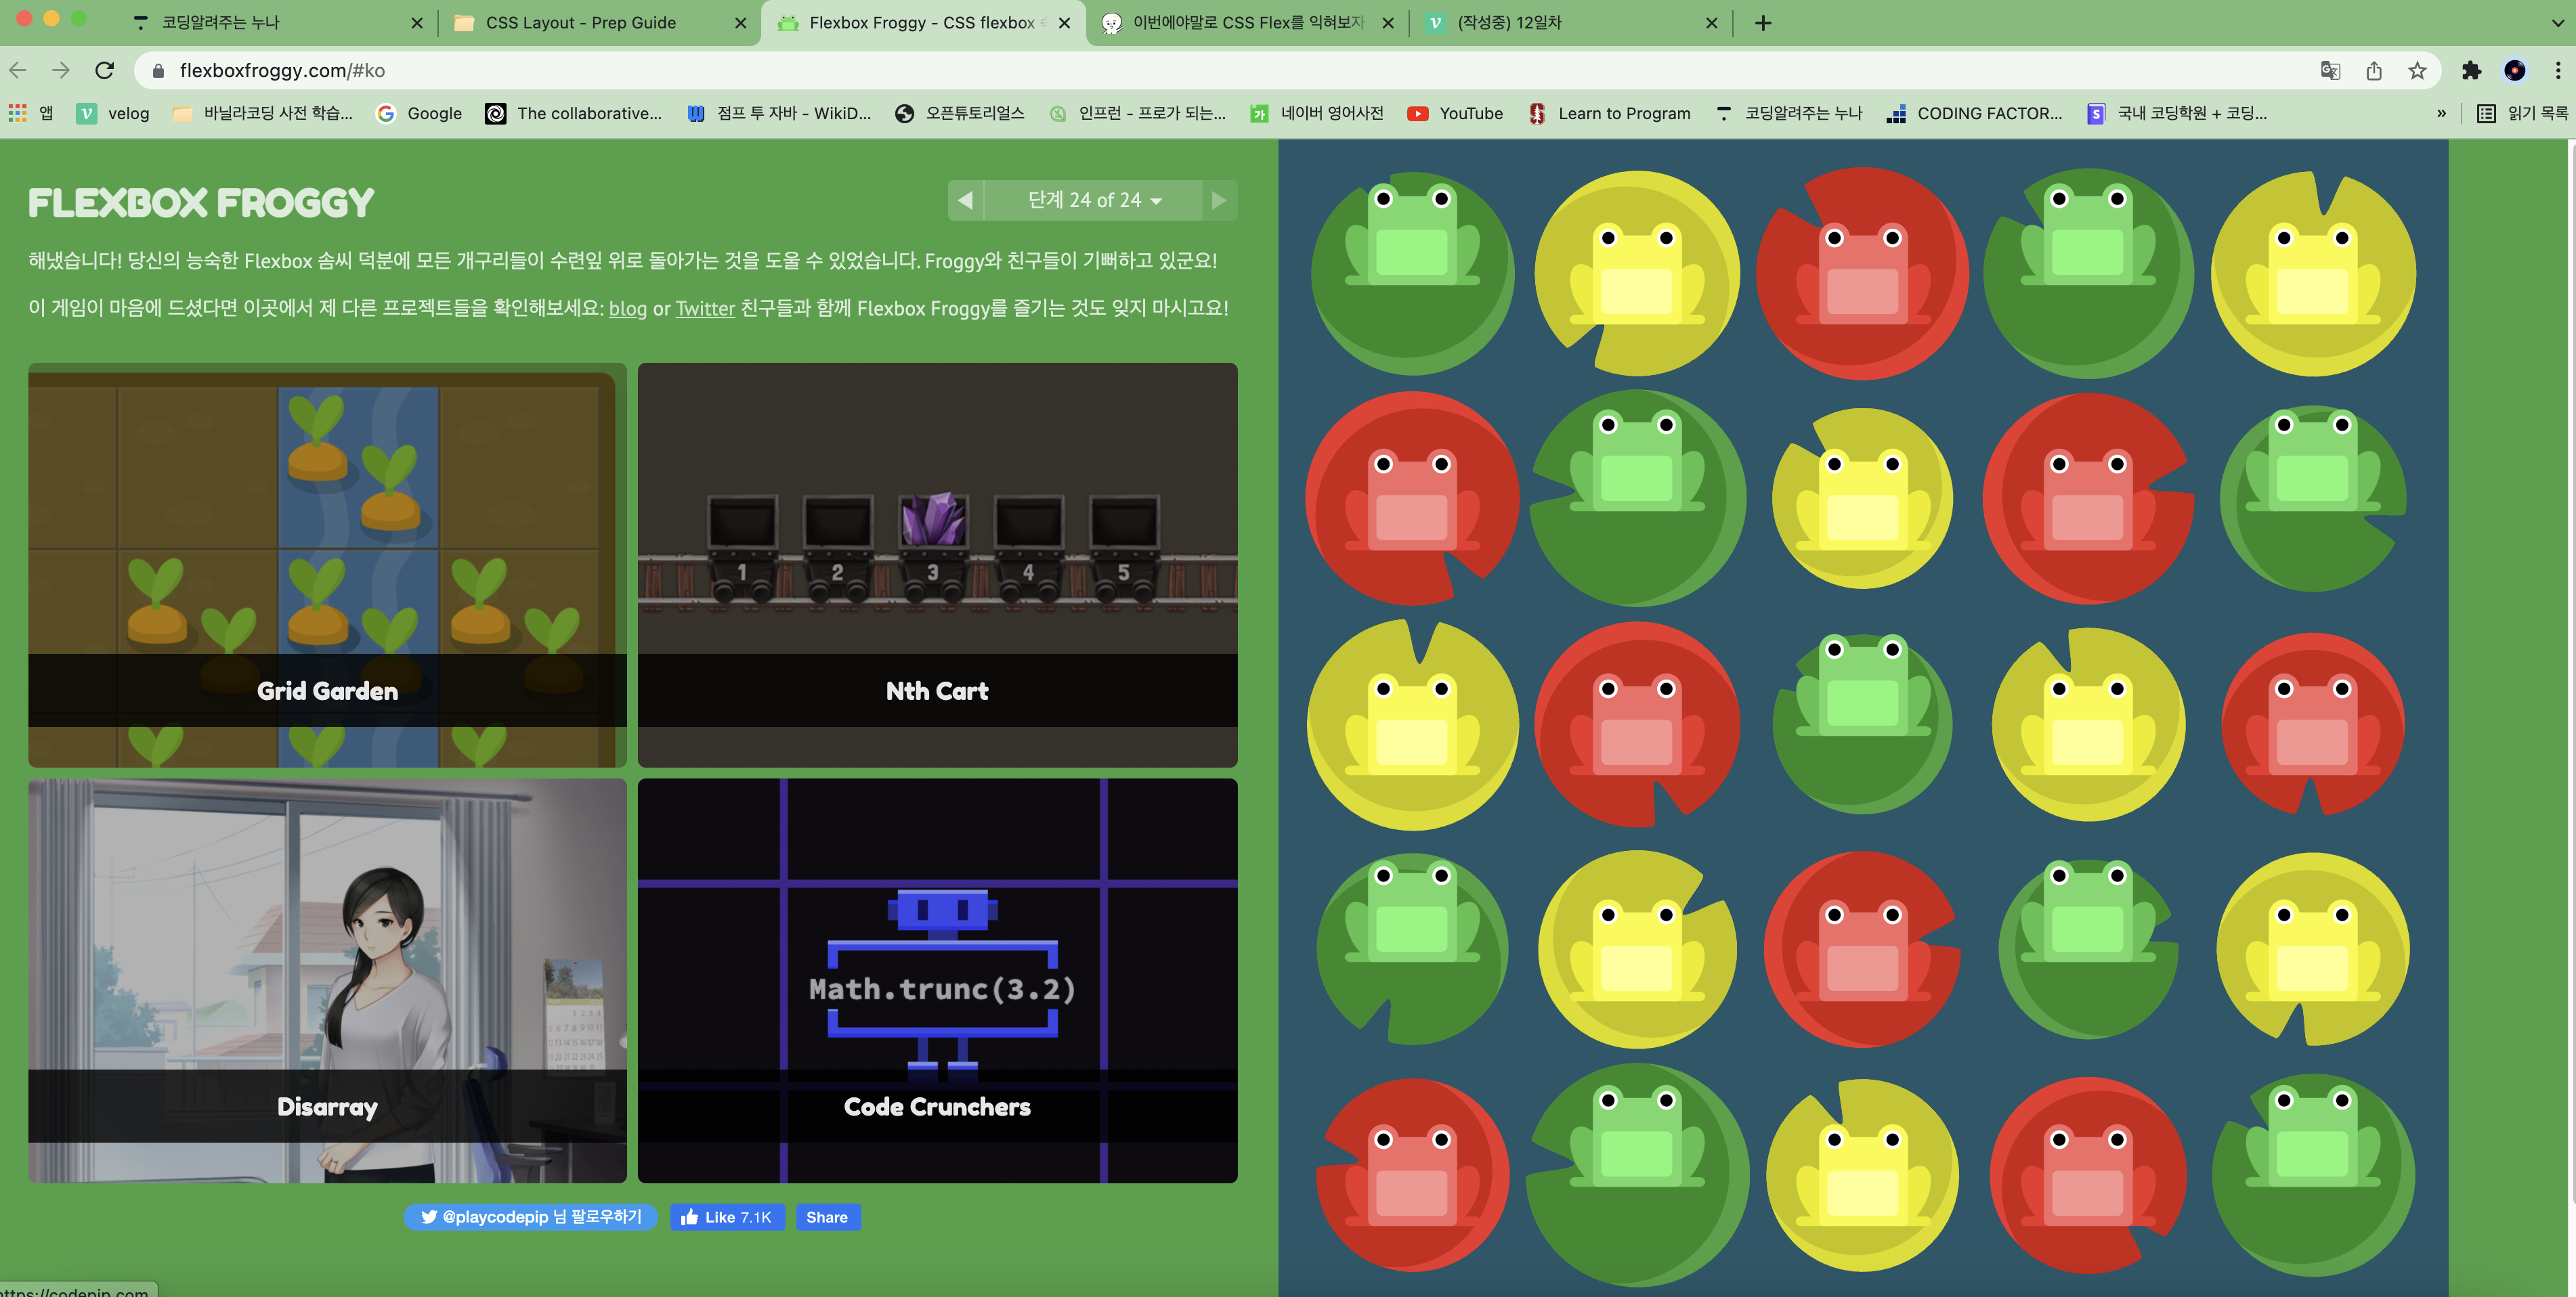Viewport: 2576px width, 1297px height.
Task: Open the Apps grid bookmark
Action: 31,113
